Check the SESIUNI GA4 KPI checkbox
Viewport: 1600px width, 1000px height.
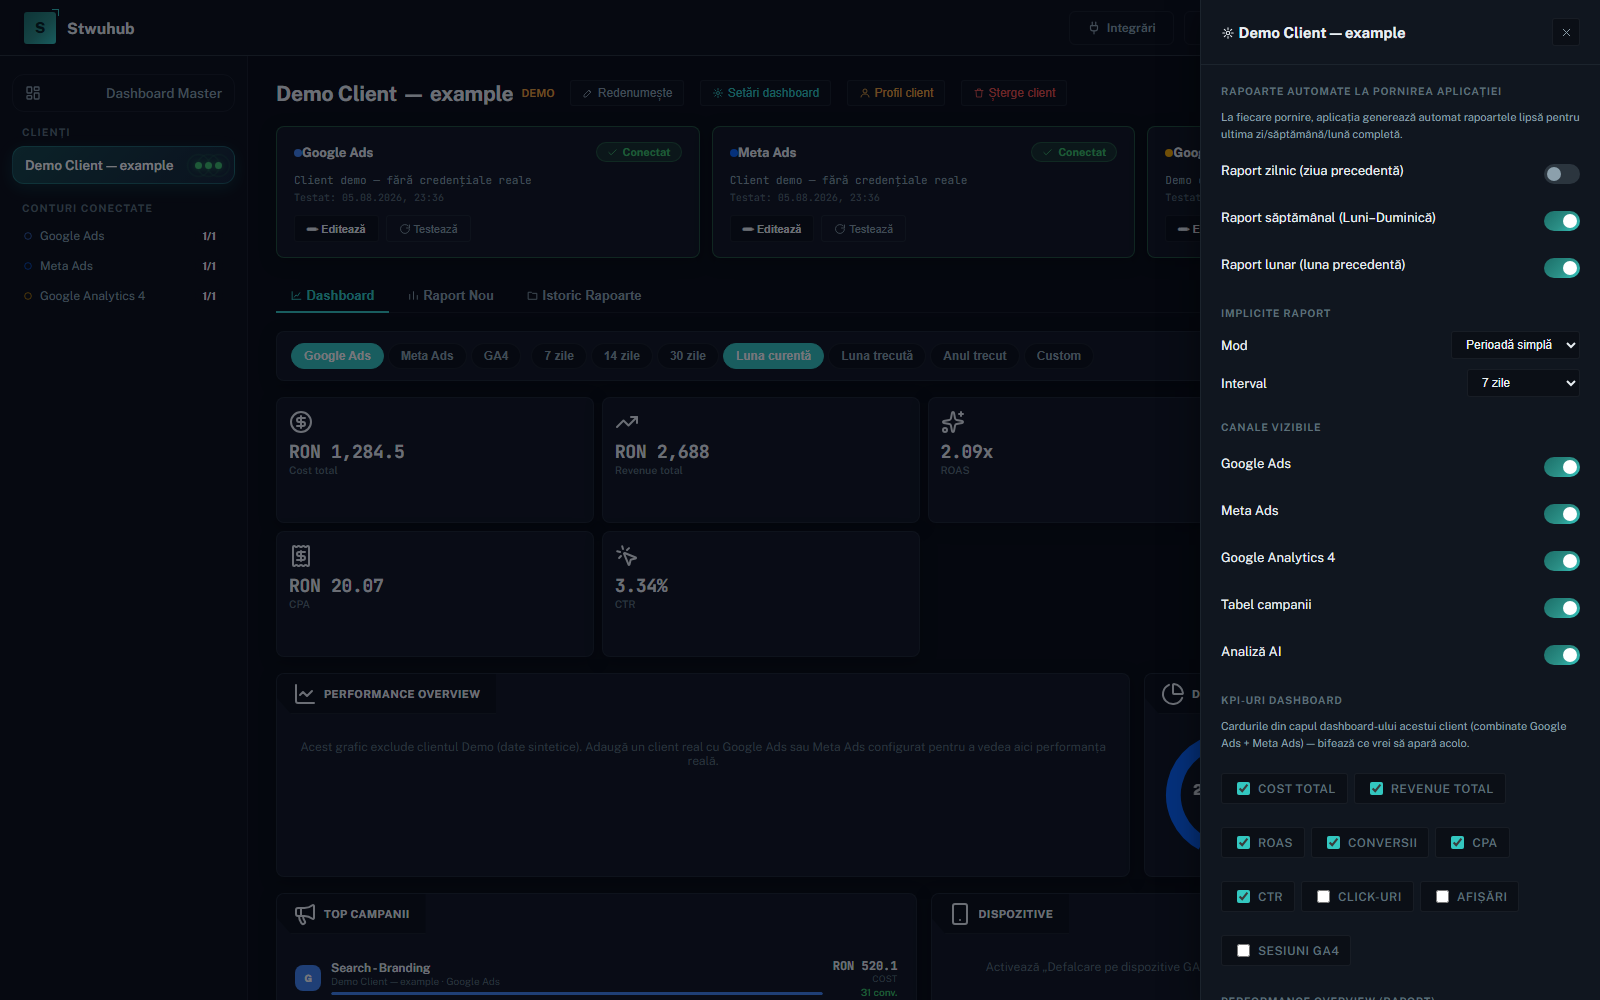pyautogui.click(x=1243, y=951)
